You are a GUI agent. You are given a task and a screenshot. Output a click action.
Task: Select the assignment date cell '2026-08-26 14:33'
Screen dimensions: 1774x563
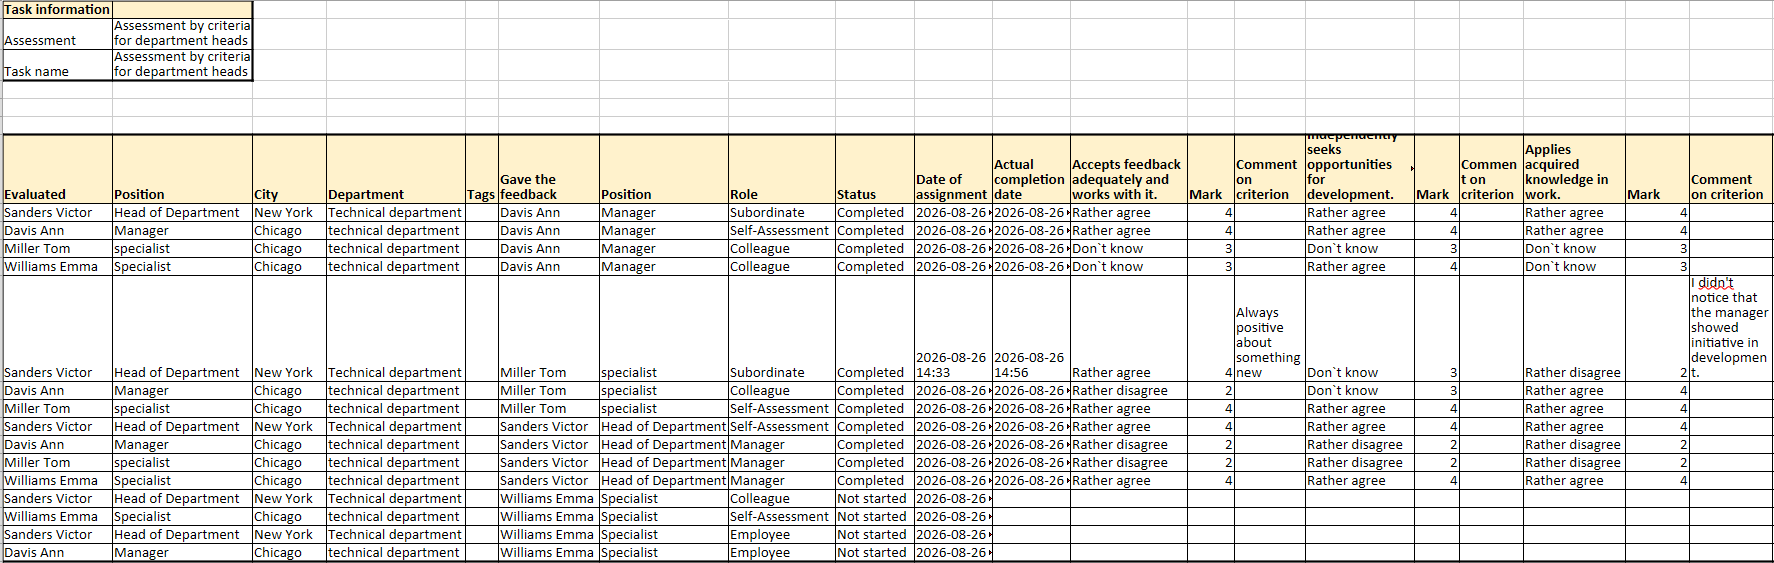click(953, 329)
